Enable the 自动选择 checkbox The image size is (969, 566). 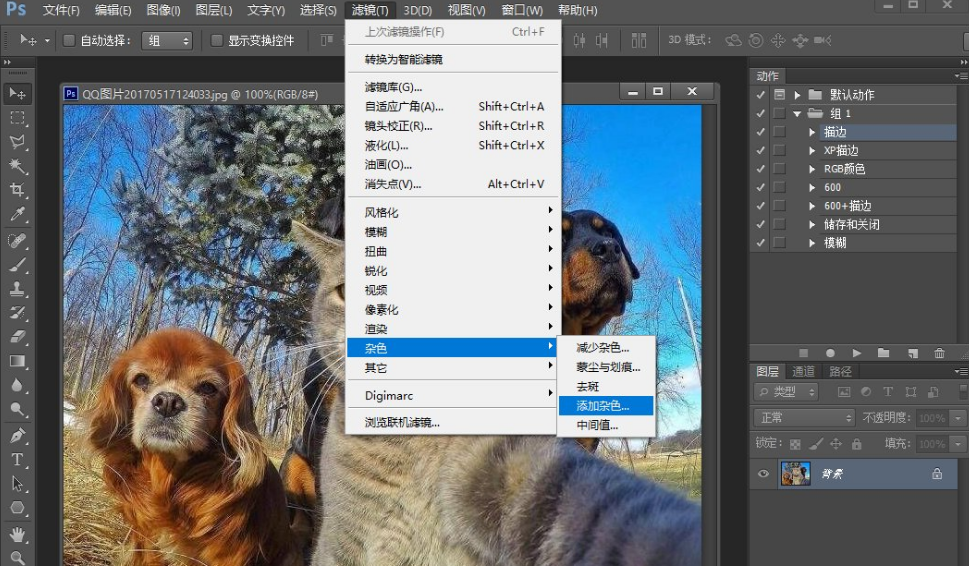(69, 41)
